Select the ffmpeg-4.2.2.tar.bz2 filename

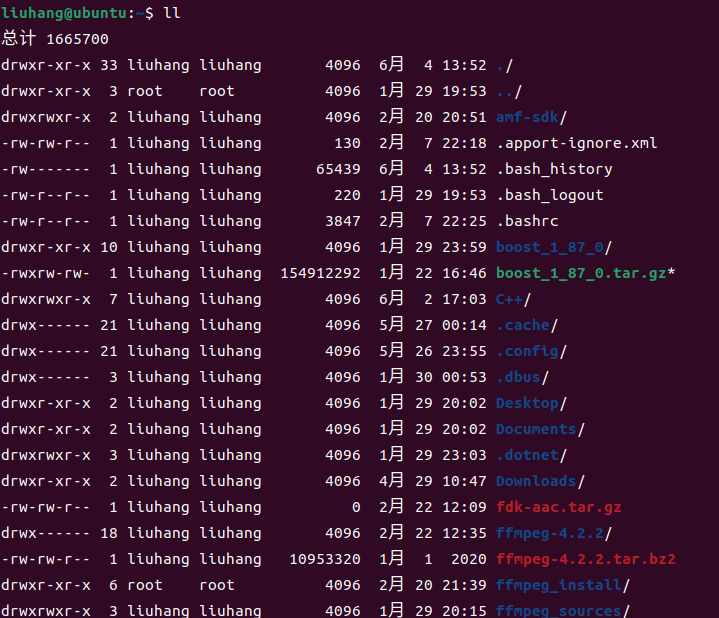pos(586,560)
